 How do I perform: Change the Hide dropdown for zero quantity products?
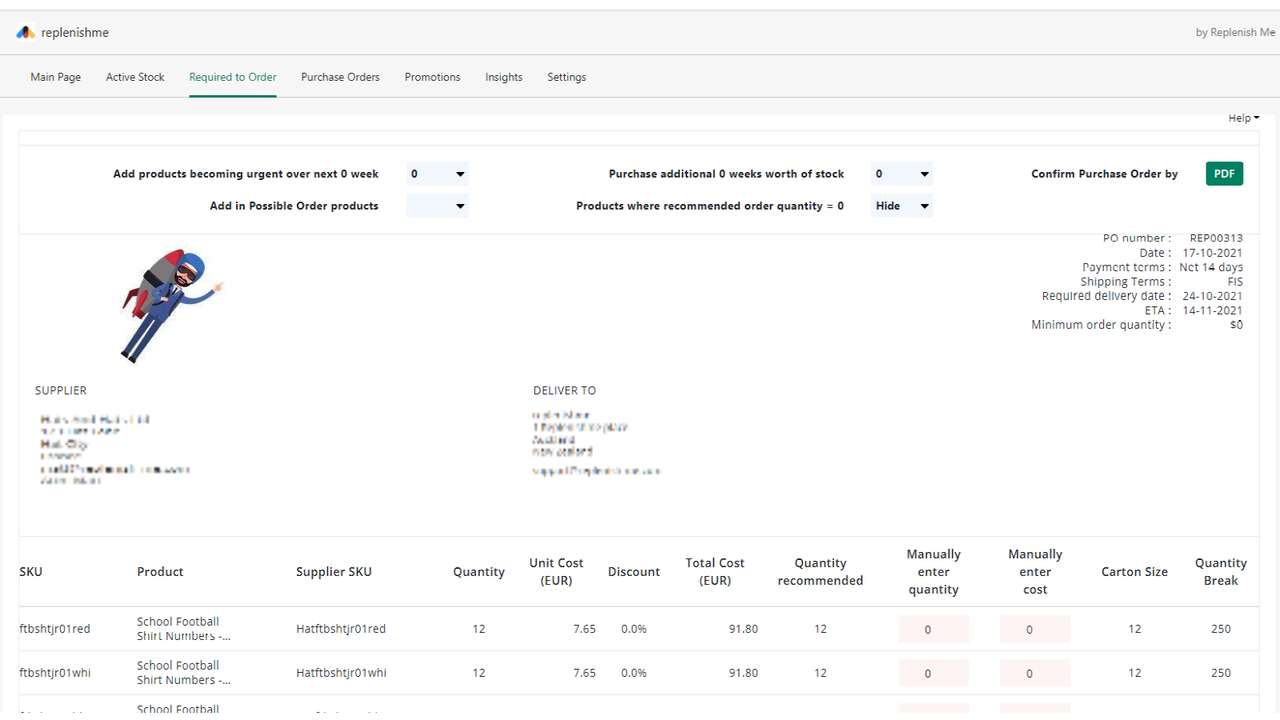pyautogui.click(x=902, y=206)
